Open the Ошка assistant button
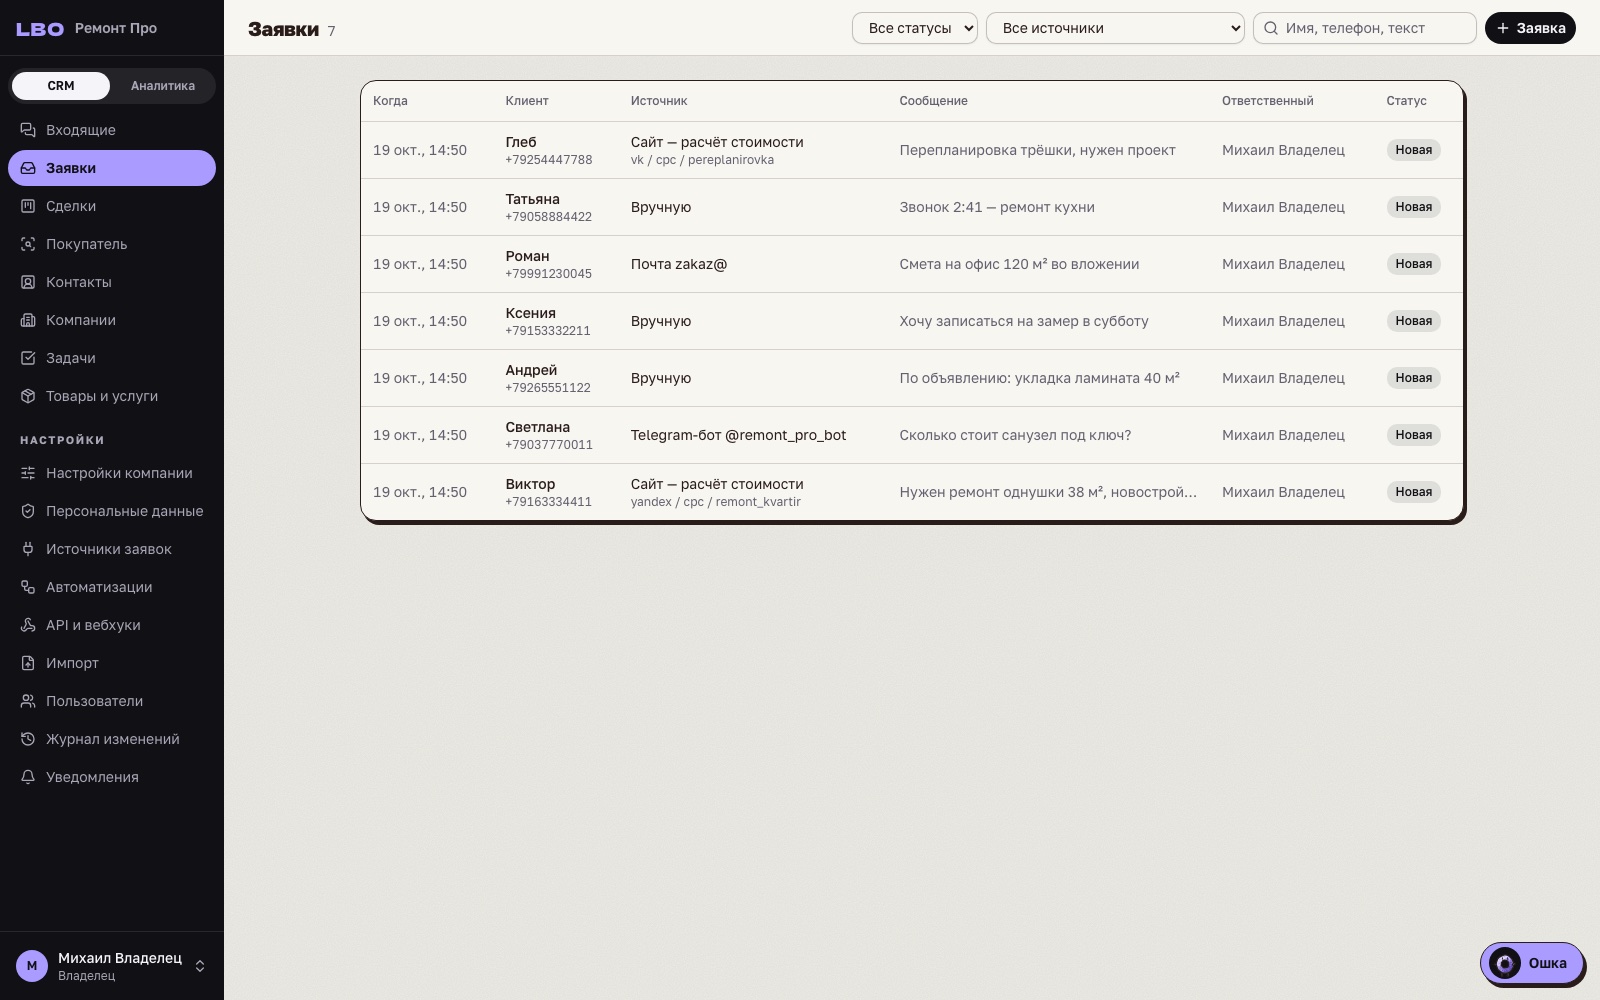Viewport: 1600px width, 1000px height. (x=1531, y=963)
